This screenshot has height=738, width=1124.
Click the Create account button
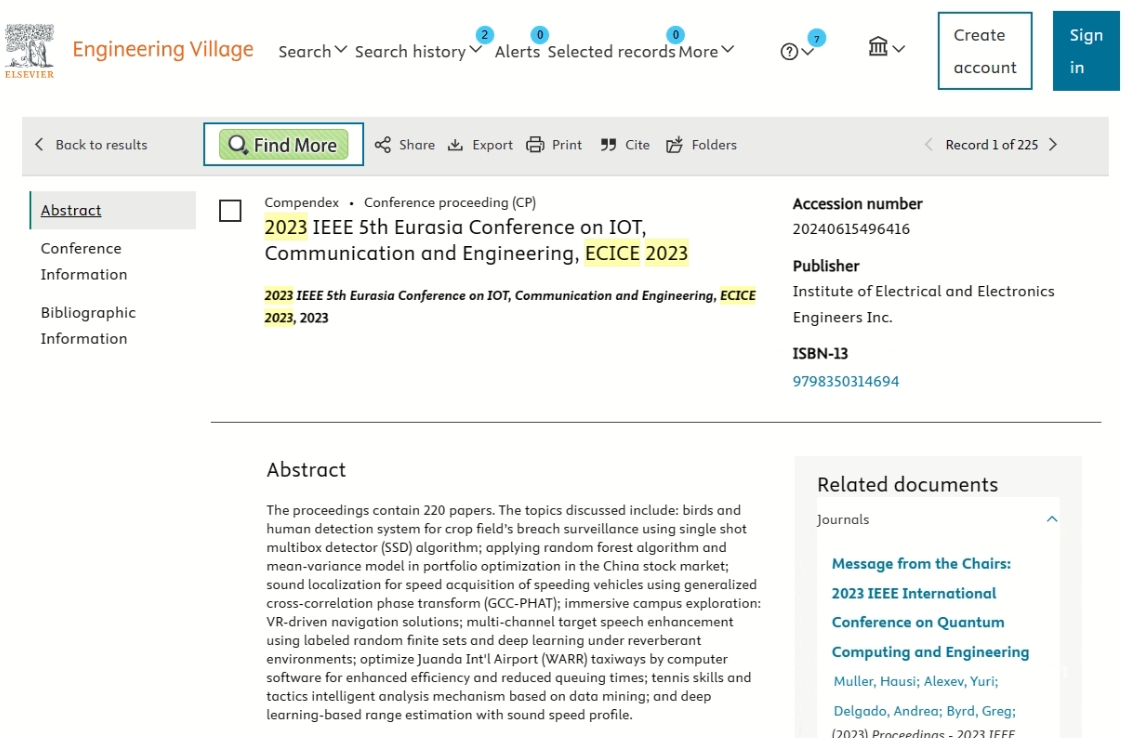tap(985, 51)
